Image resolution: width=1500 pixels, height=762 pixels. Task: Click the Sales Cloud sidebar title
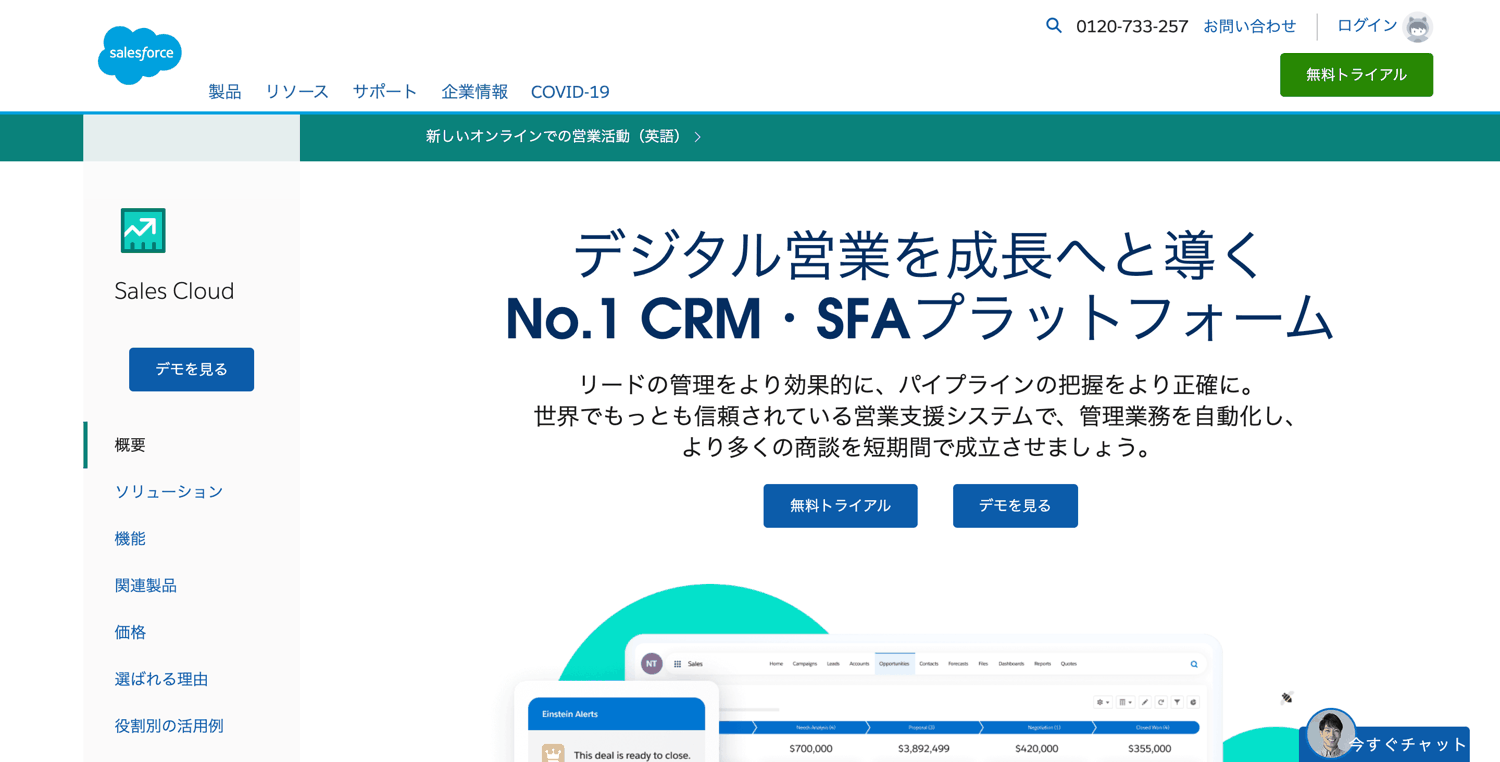coord(174,291)
